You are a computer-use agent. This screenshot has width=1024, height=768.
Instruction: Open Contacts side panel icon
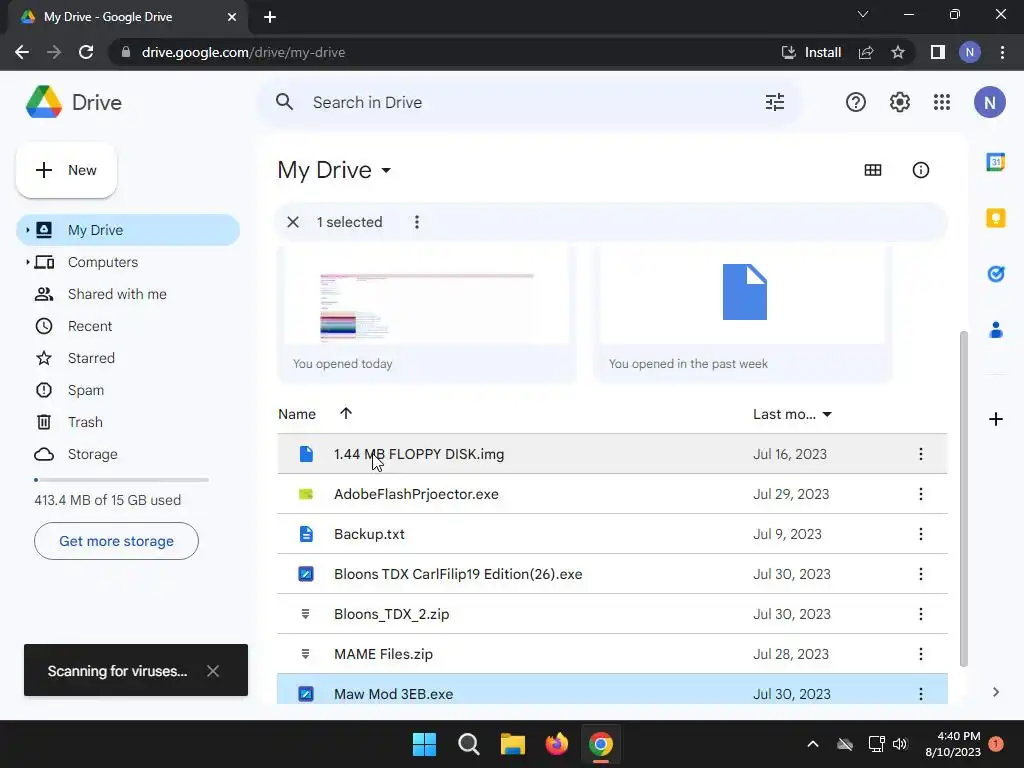[995, 330]
